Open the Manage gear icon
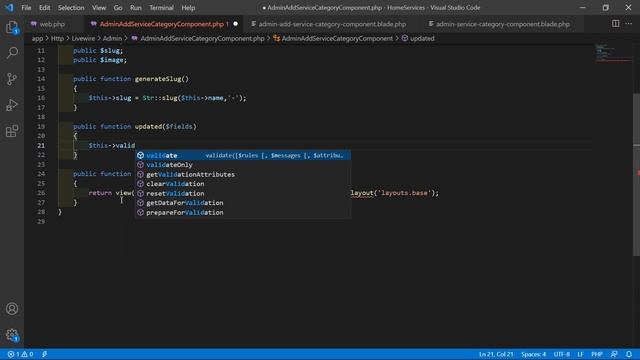Screen dimensions: 640x360 pos(12,335)
